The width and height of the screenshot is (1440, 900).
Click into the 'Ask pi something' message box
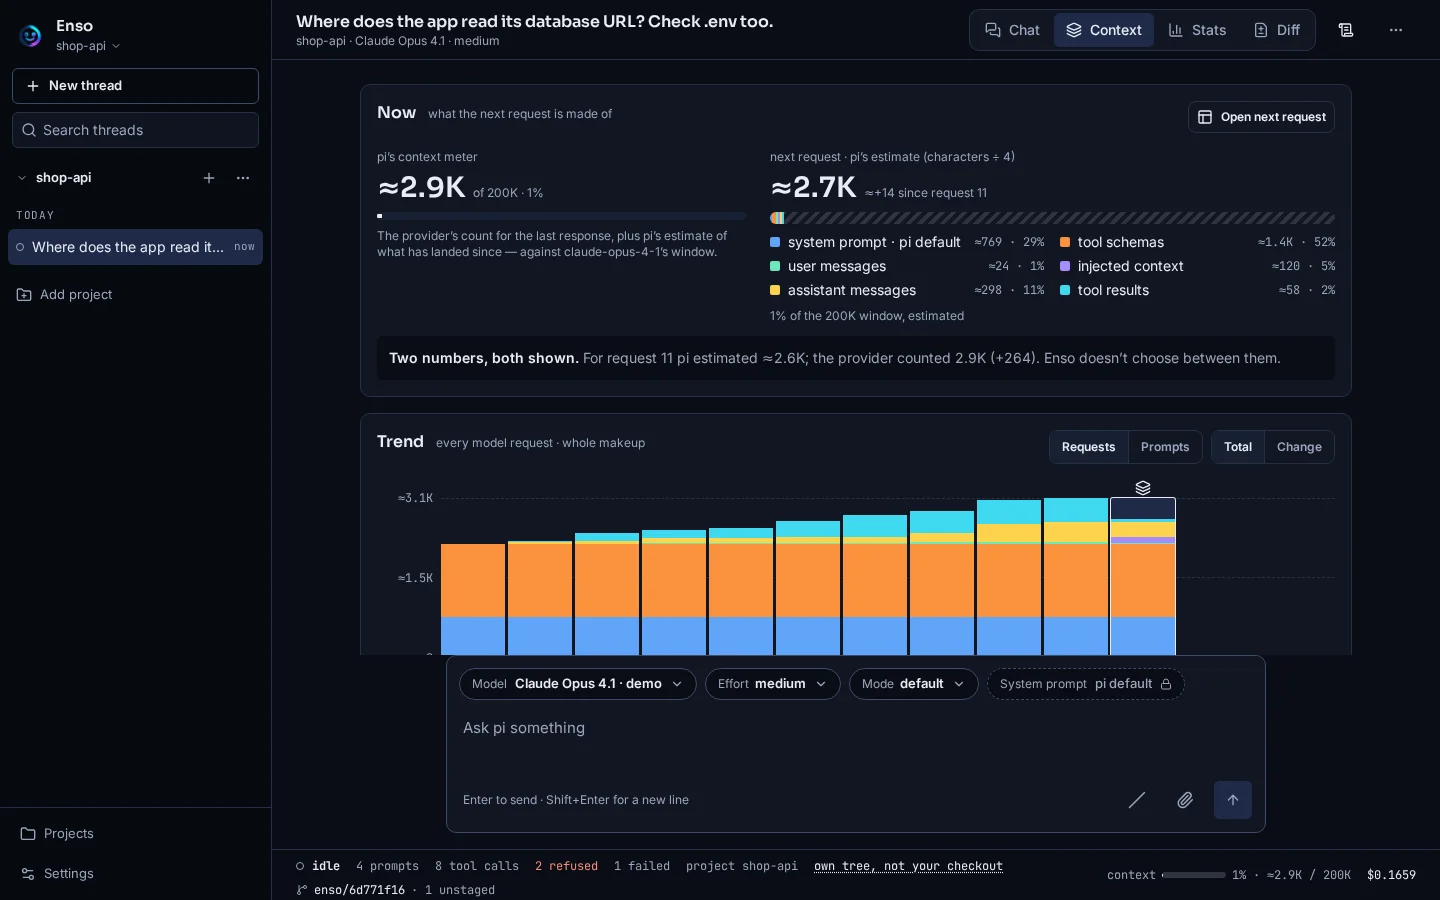855,742
